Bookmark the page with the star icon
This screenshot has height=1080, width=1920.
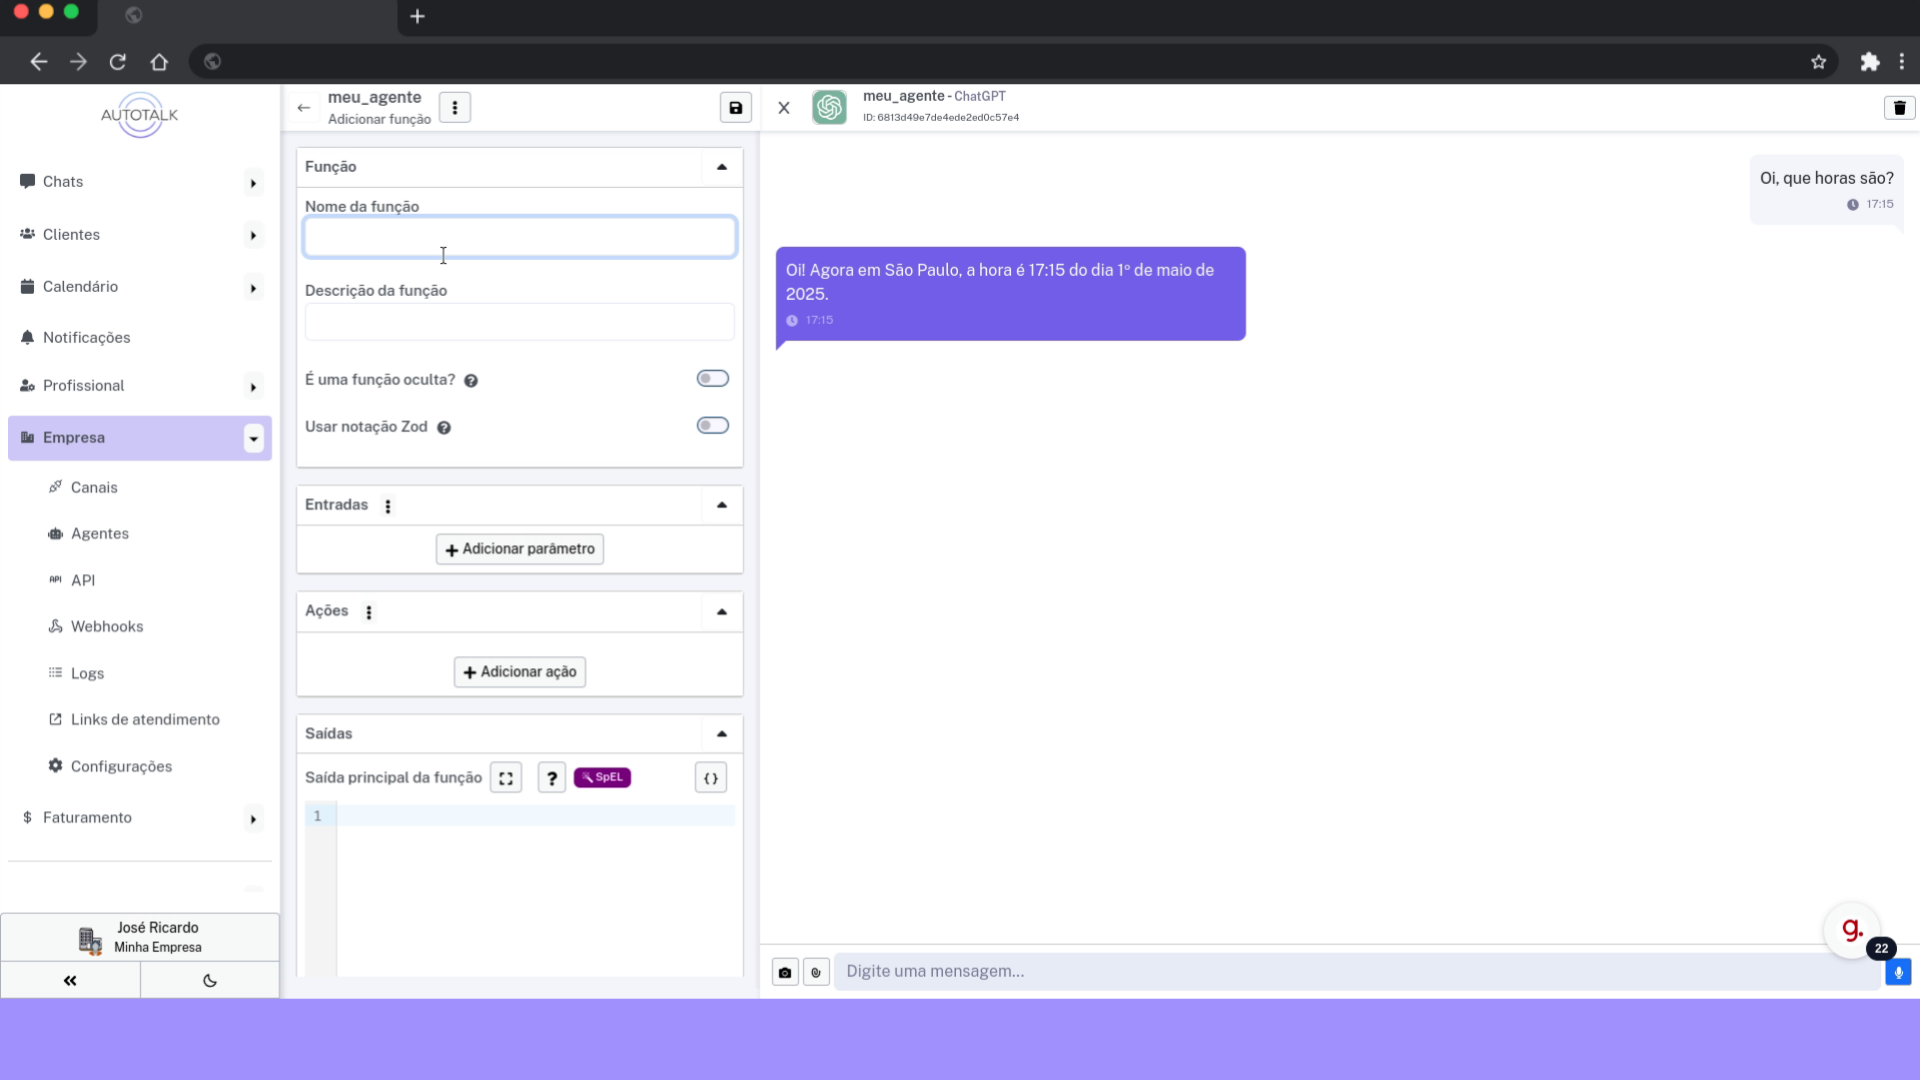pyautogui.click(x=1818, y=62)
